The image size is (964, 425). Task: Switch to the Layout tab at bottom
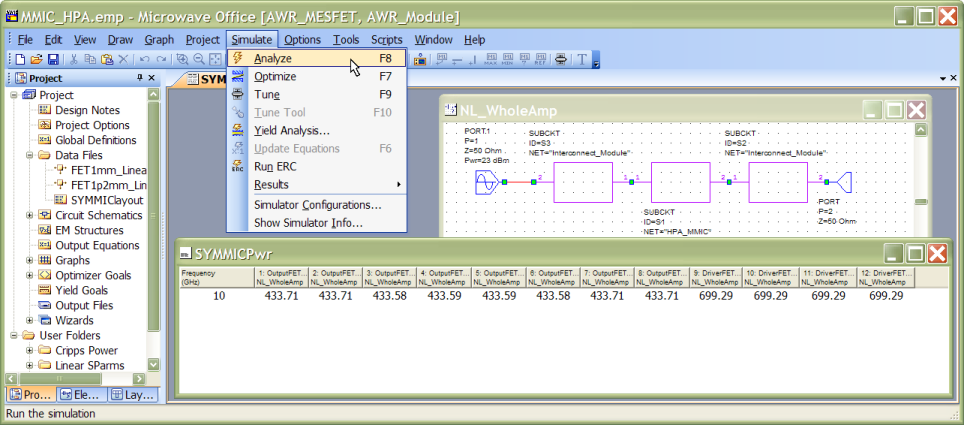[x=132, y=395]
